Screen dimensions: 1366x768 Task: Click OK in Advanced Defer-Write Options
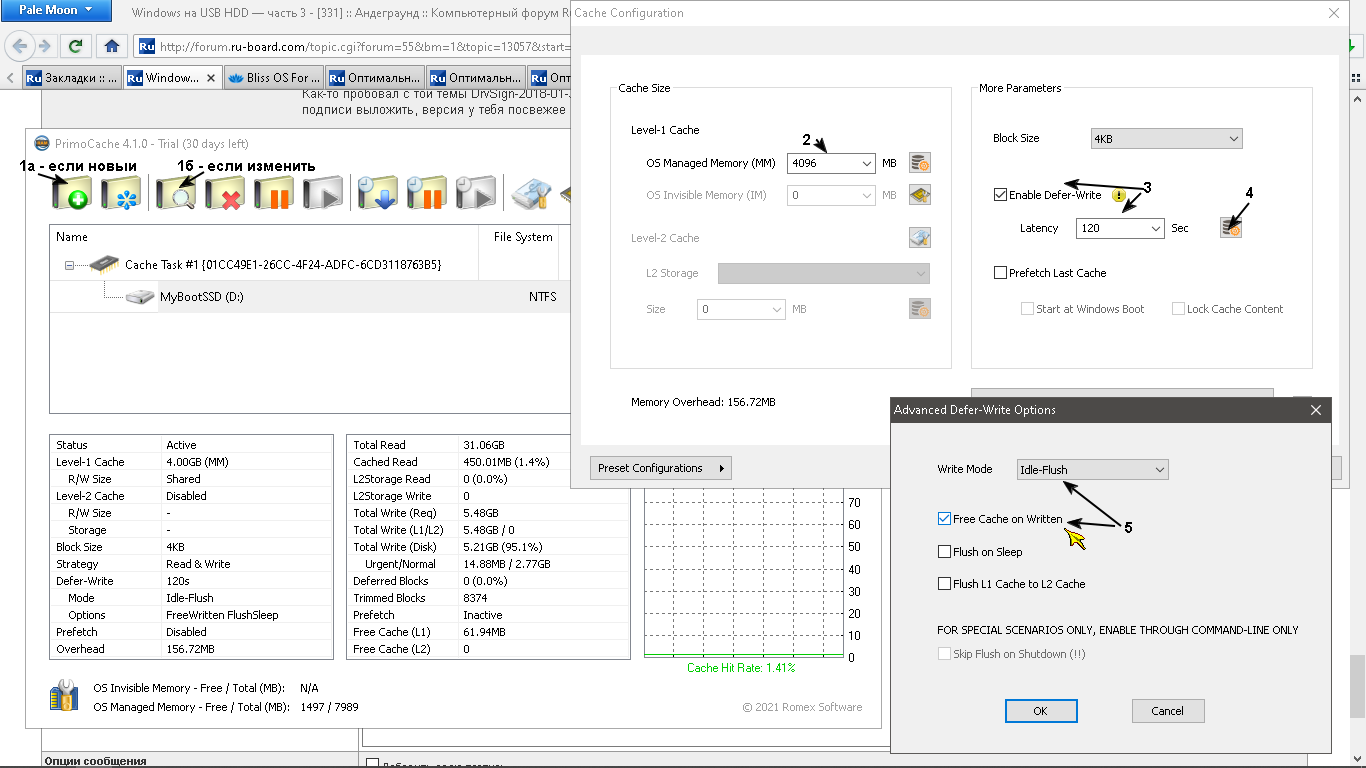1041,711
